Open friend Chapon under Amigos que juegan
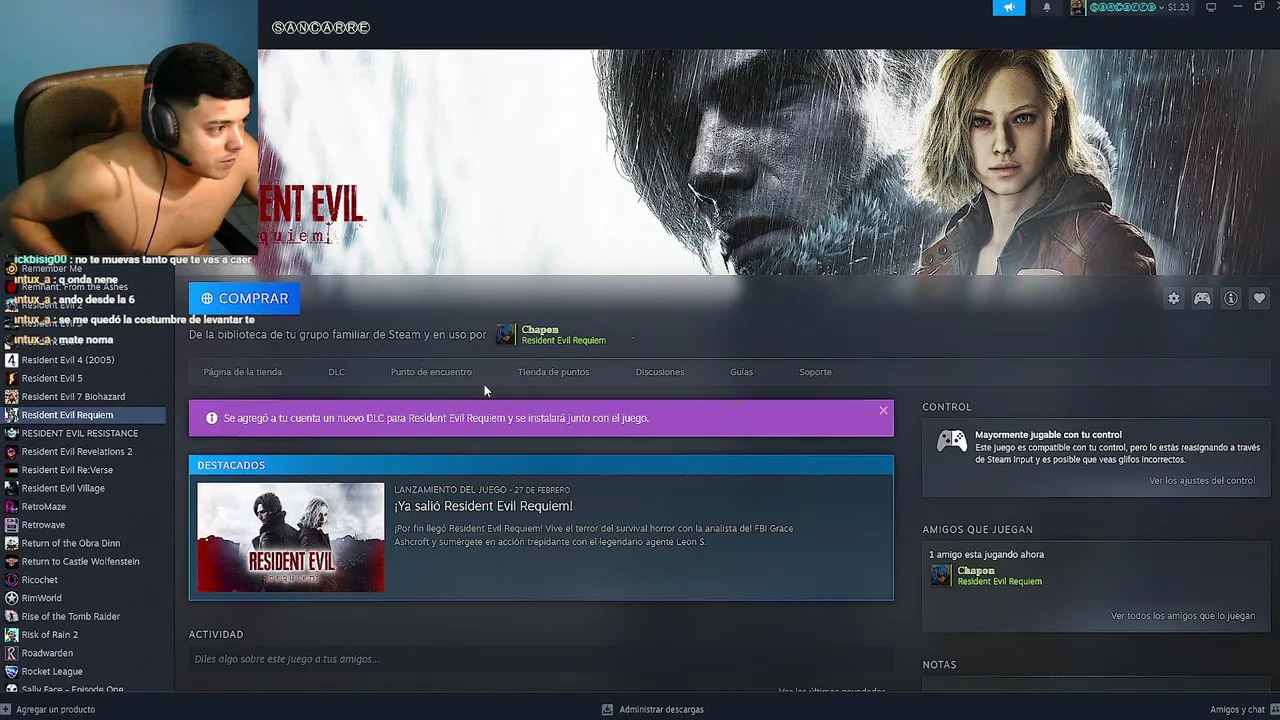1280x720 pixels. click(x=976, y=570)
